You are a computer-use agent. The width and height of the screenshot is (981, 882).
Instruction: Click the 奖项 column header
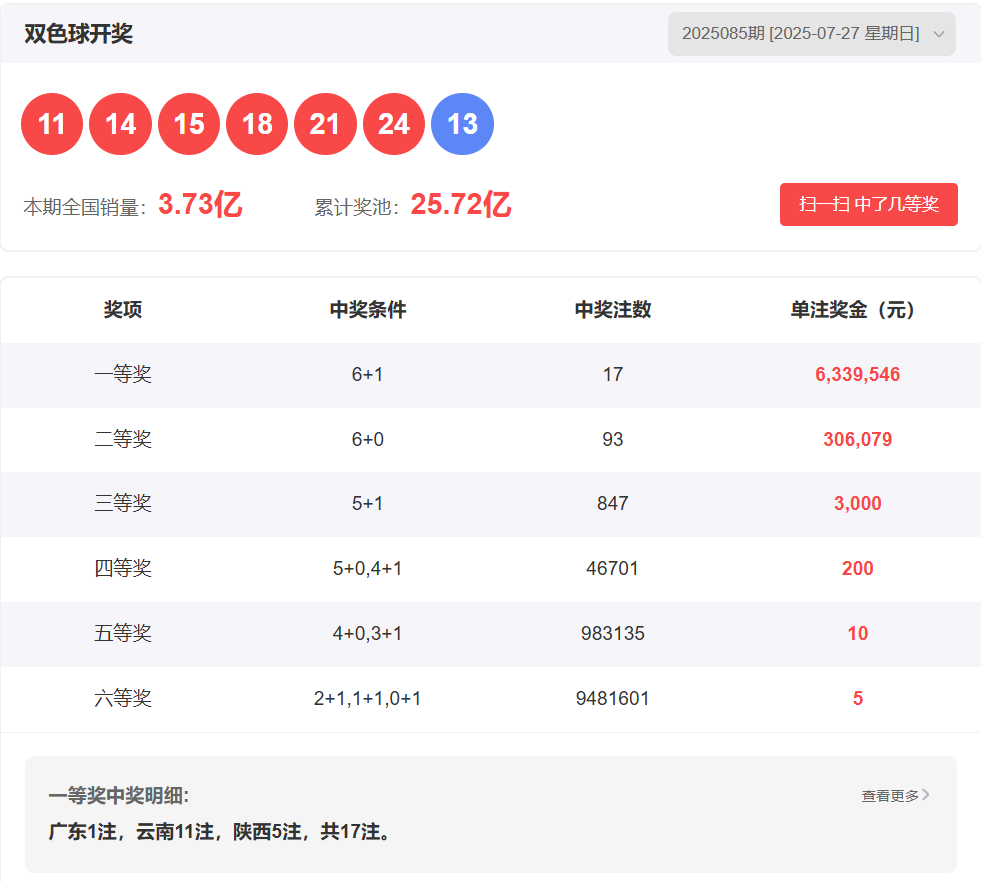(x=123, y=310)
